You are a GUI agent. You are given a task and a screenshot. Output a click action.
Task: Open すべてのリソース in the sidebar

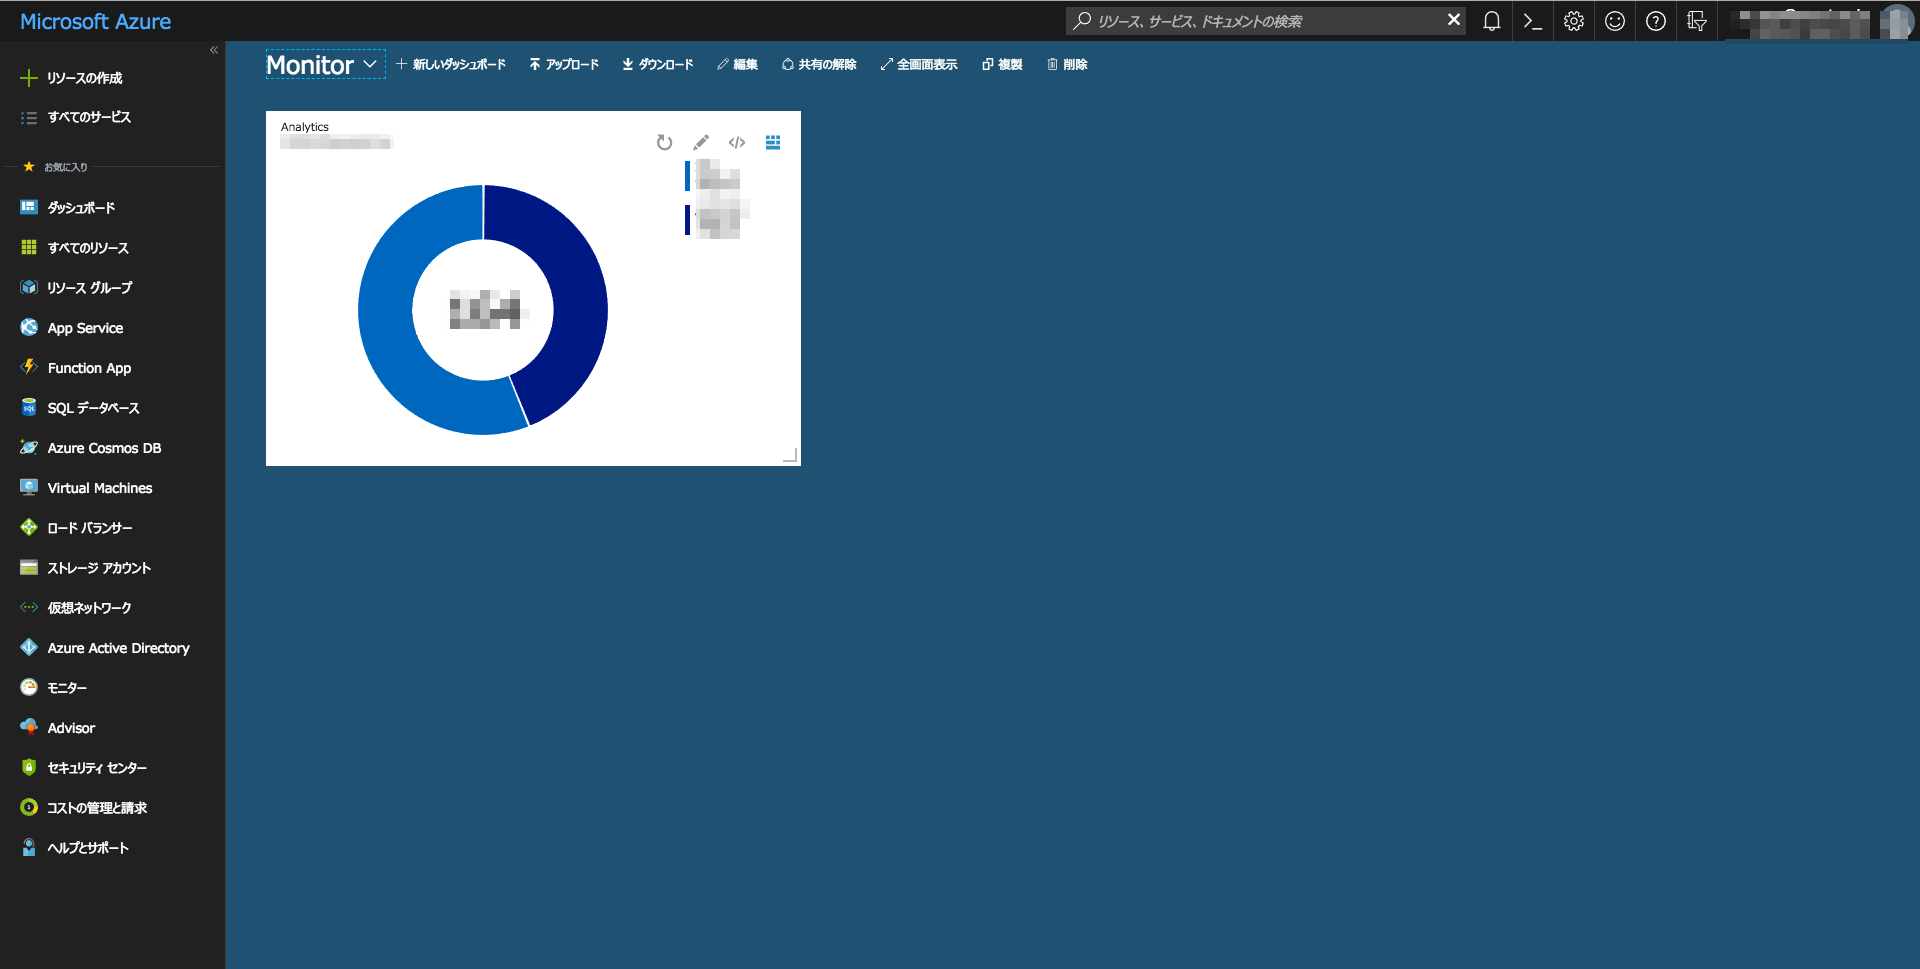coord(88,248)
